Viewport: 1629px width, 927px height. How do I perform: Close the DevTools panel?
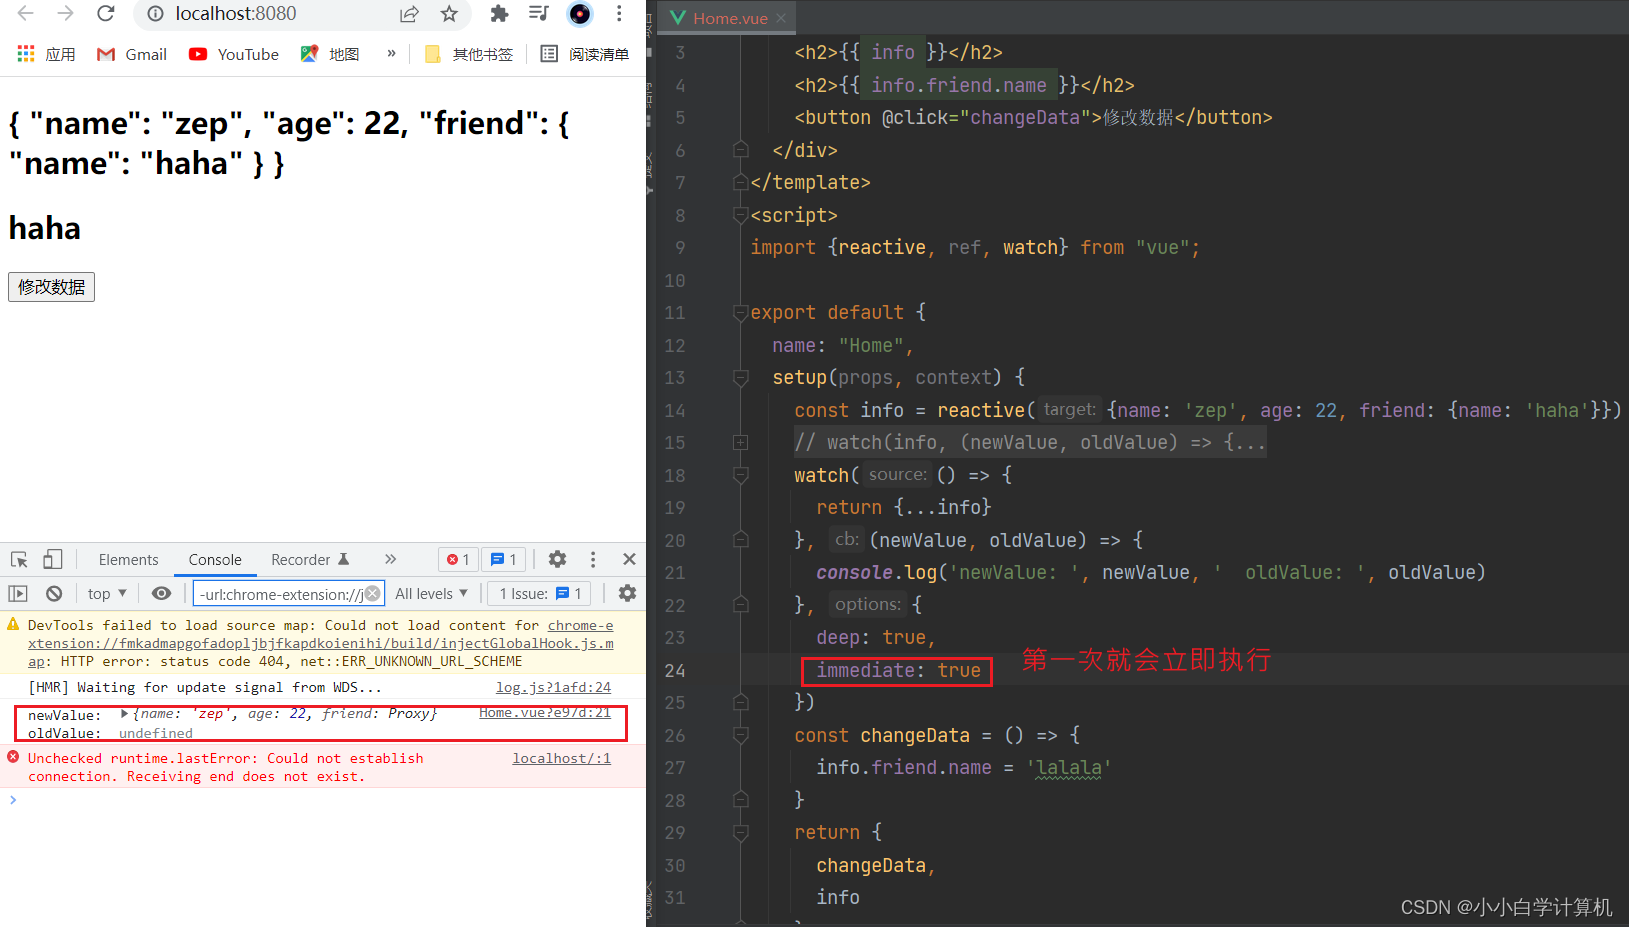tap(629, 559)
